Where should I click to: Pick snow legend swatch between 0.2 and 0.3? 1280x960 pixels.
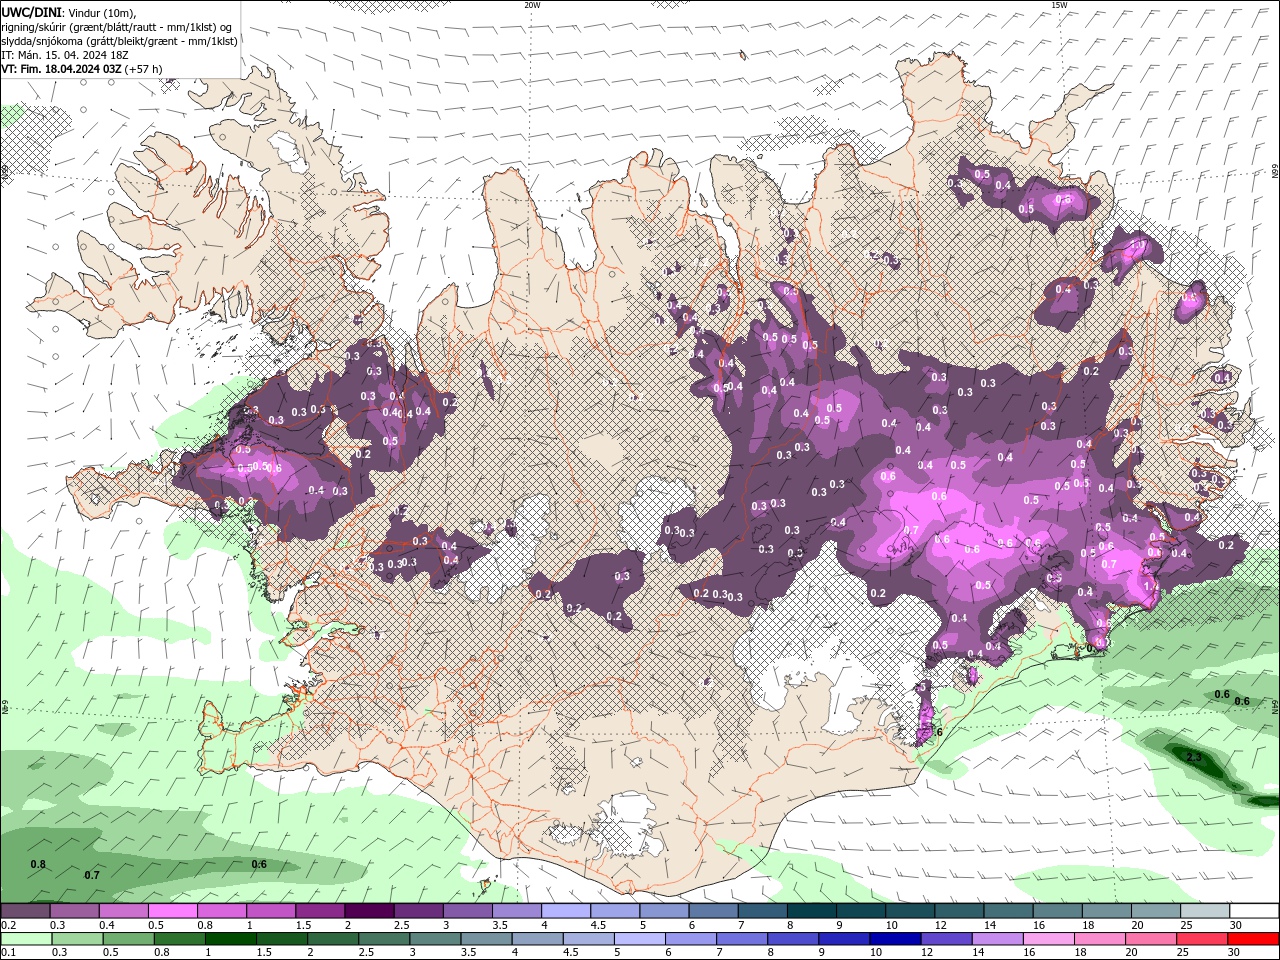pos(25,911)
